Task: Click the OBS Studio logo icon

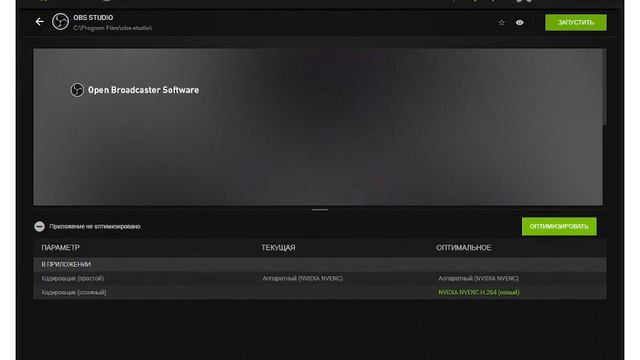Action: coord(60,22)
